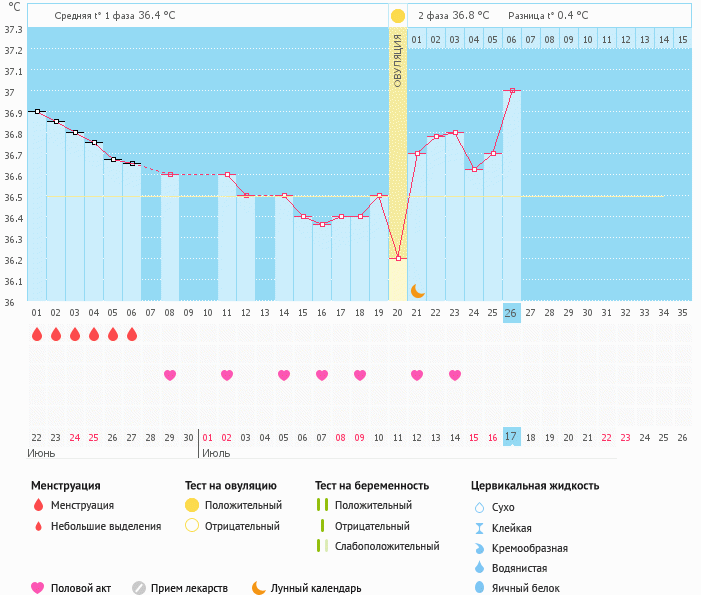Click the 'Клейкая' cervical fluid icon
The image size is (701, 595).
coord(479,528)
